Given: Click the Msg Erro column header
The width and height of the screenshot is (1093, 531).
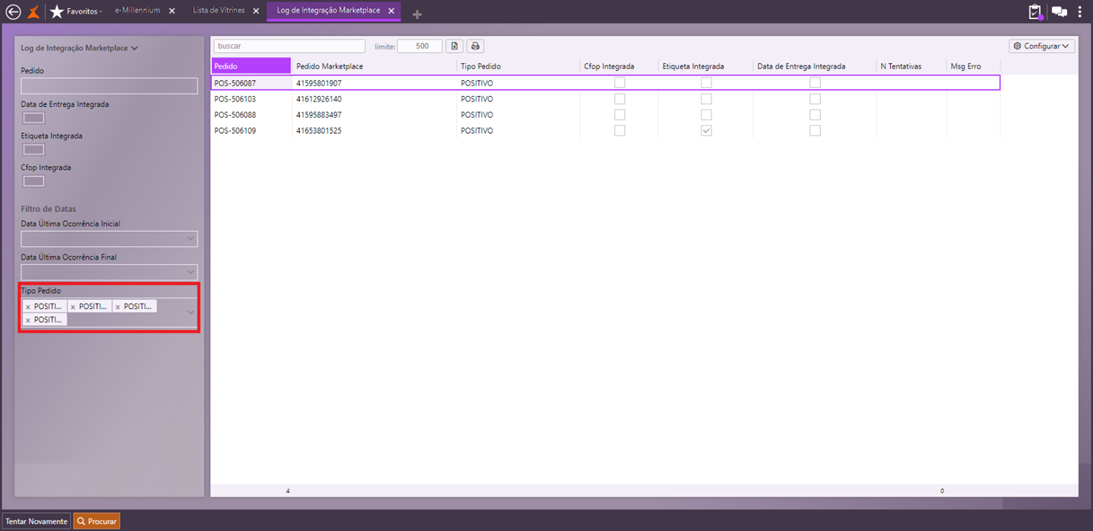Looking at the screenshot, I should tap(973, 66).
